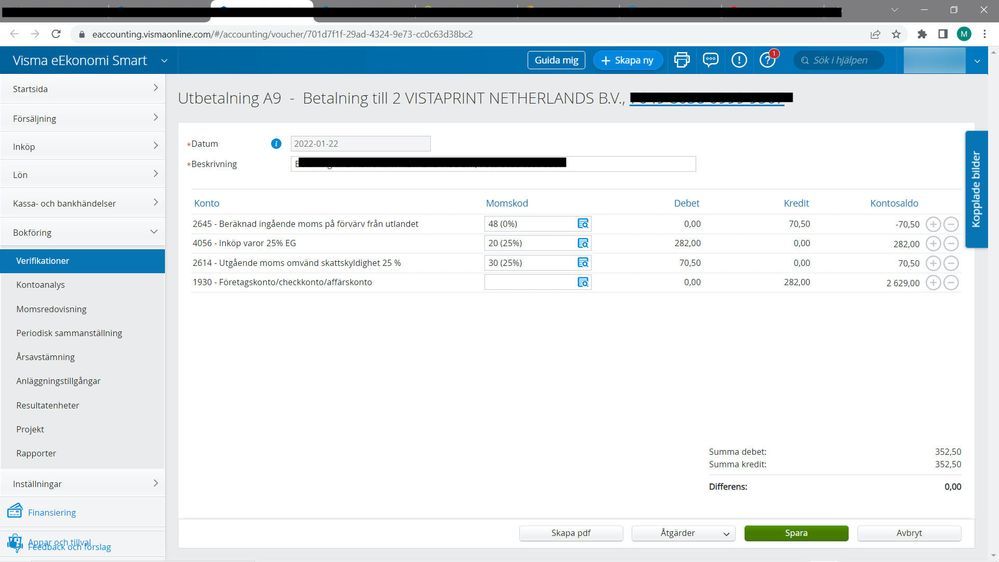Open Resultatenheter page
This screenshot has height=562, width=999.
[x=47, y=405]
